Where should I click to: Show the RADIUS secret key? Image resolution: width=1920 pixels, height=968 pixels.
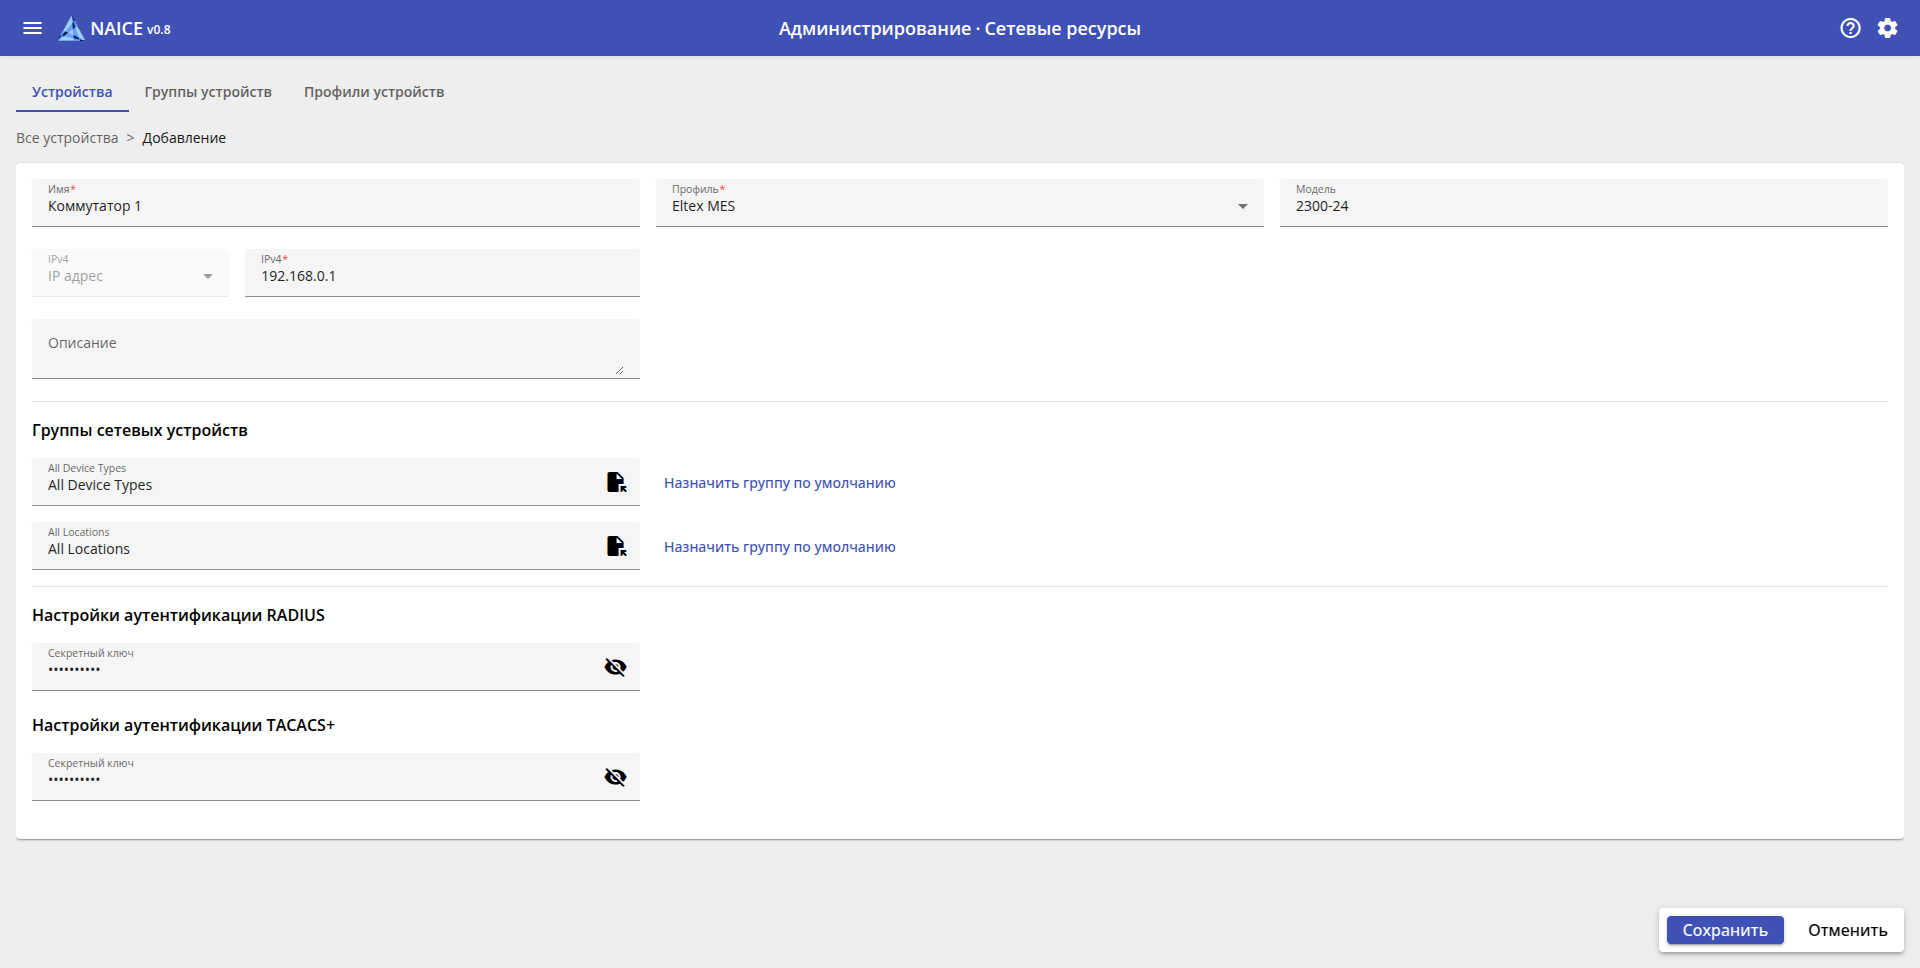point(615,667)
